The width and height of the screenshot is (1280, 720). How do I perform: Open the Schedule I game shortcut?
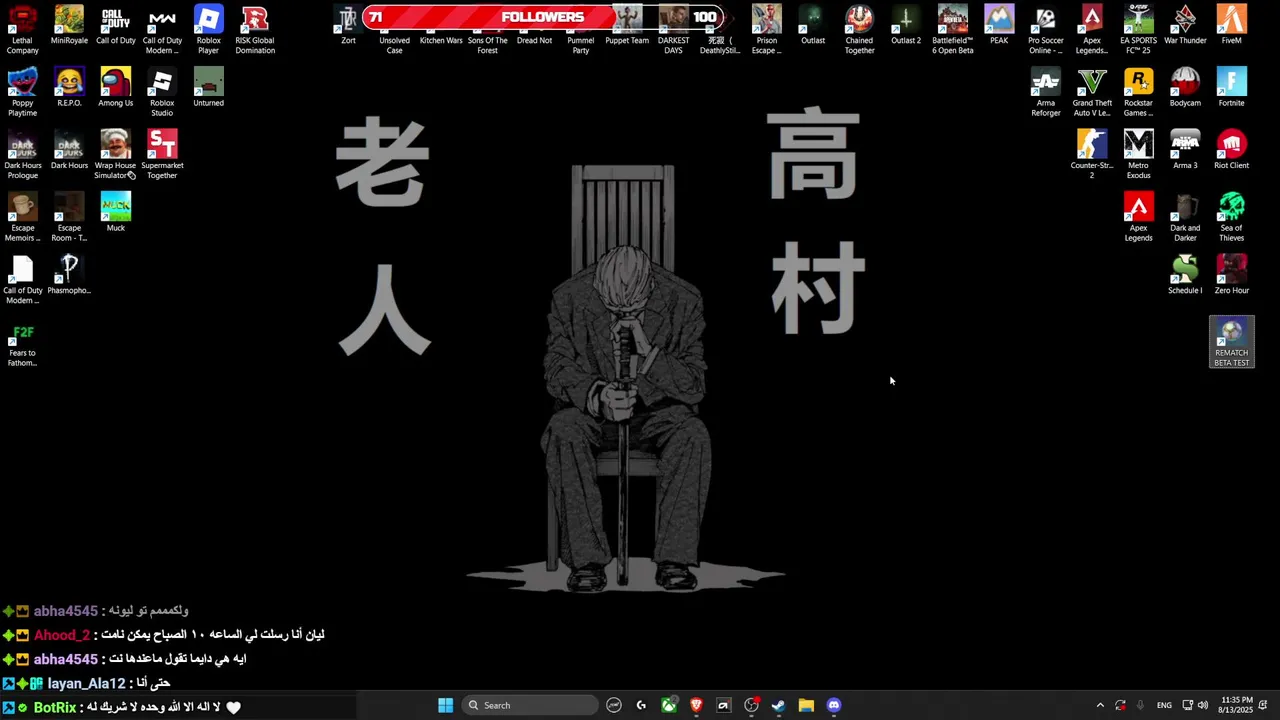click(x=1185, y=274)
